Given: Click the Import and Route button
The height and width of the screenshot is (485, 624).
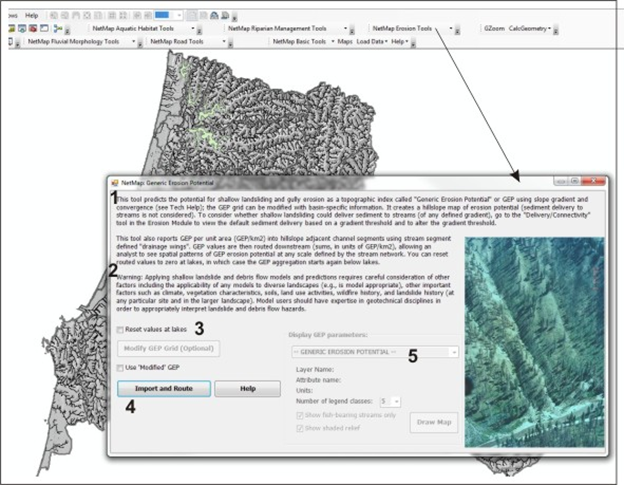Looking at the screenshot, I should [x=163, y=389].
